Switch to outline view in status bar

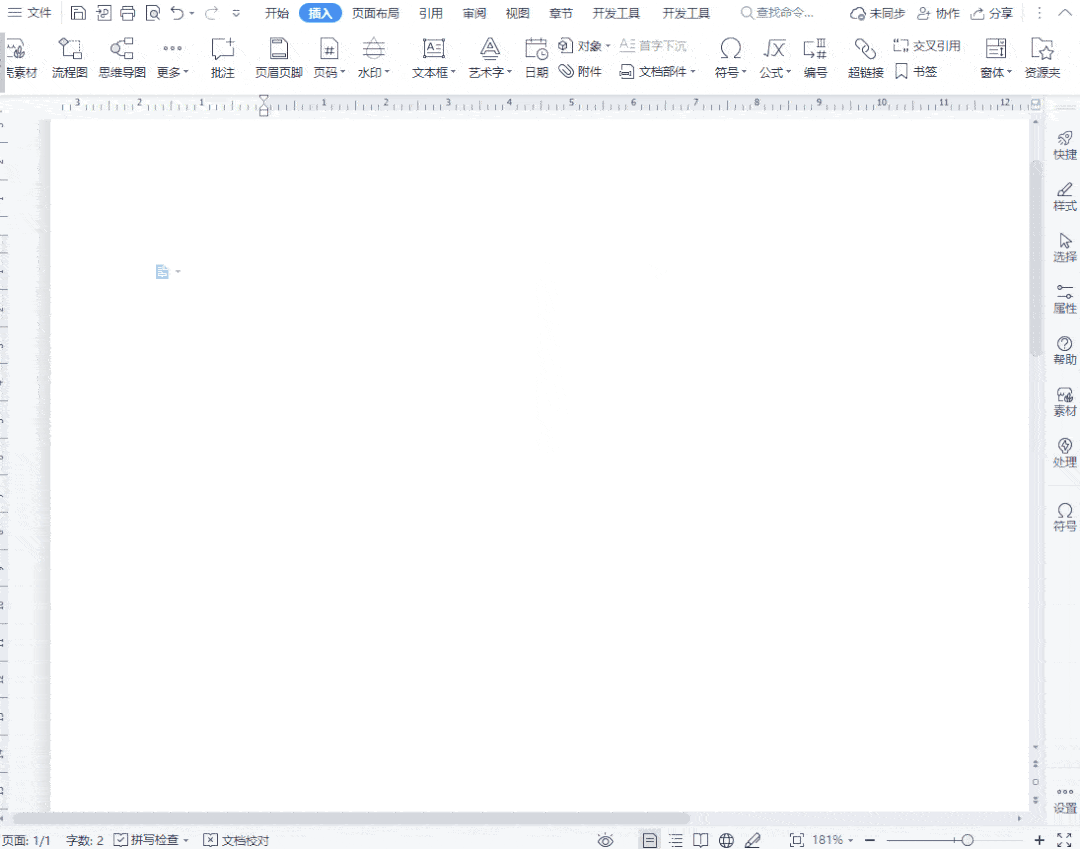coord(676,840)
